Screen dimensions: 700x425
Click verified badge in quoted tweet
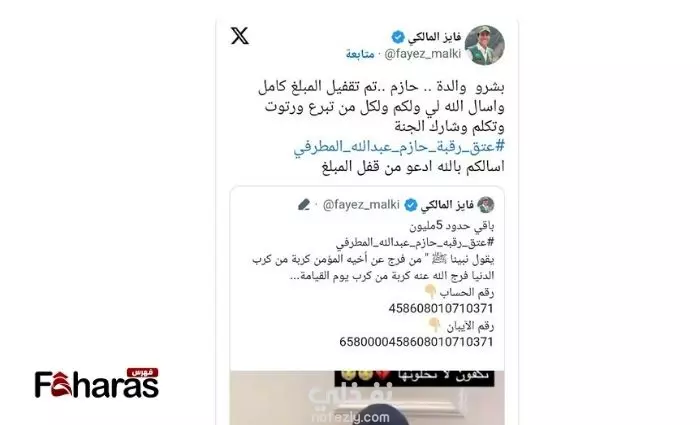click(411, 205)
